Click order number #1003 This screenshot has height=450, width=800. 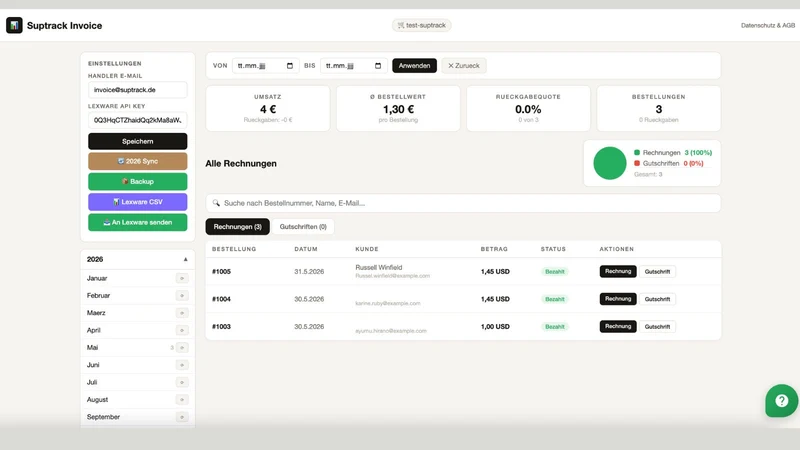(221, 327)
